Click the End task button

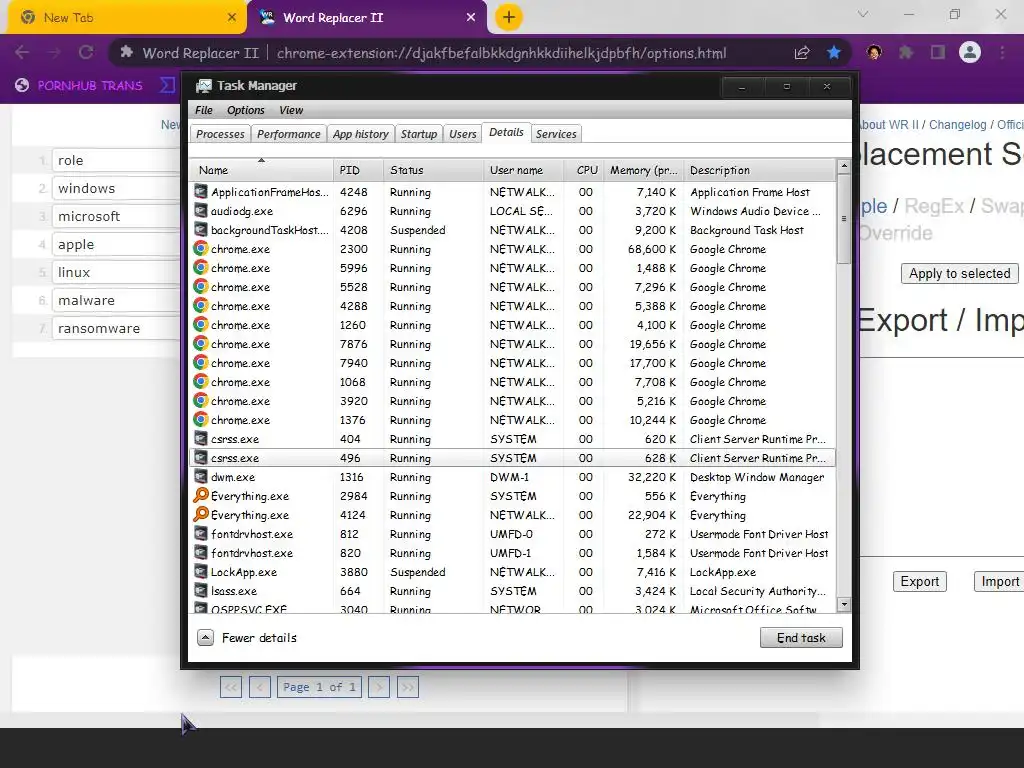[801, 637]
